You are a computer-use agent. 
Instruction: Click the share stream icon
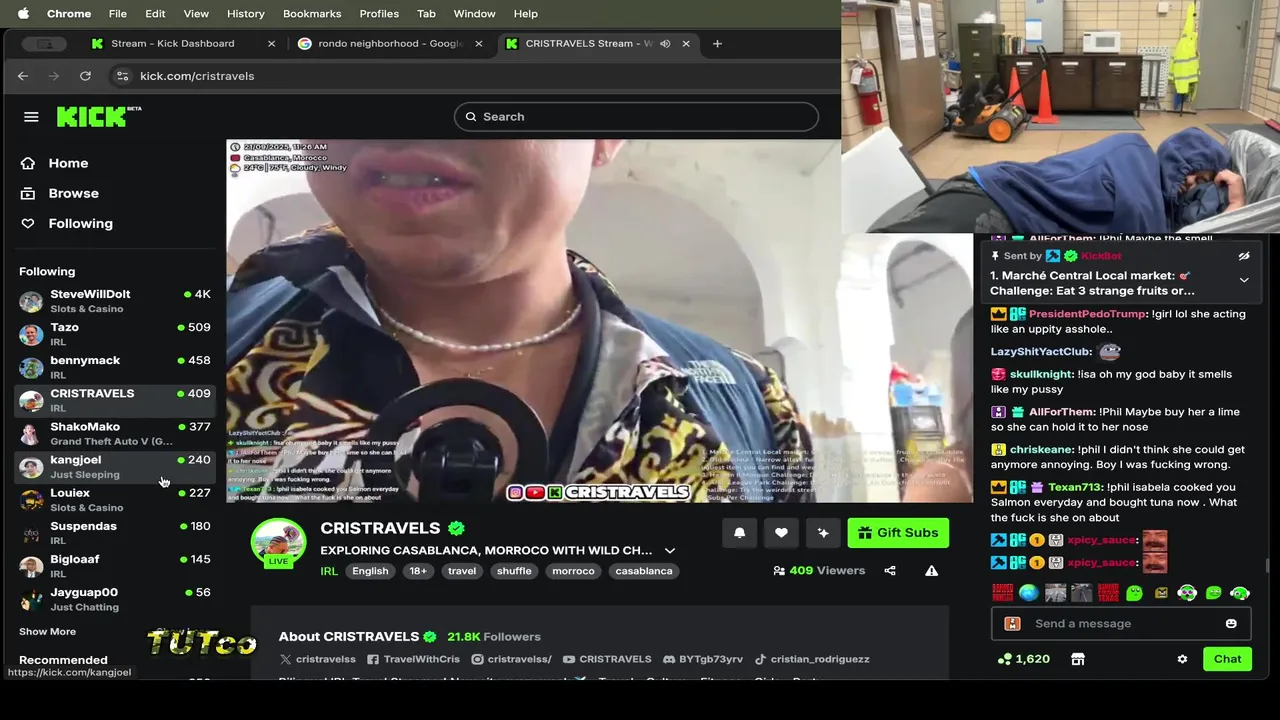890,571
